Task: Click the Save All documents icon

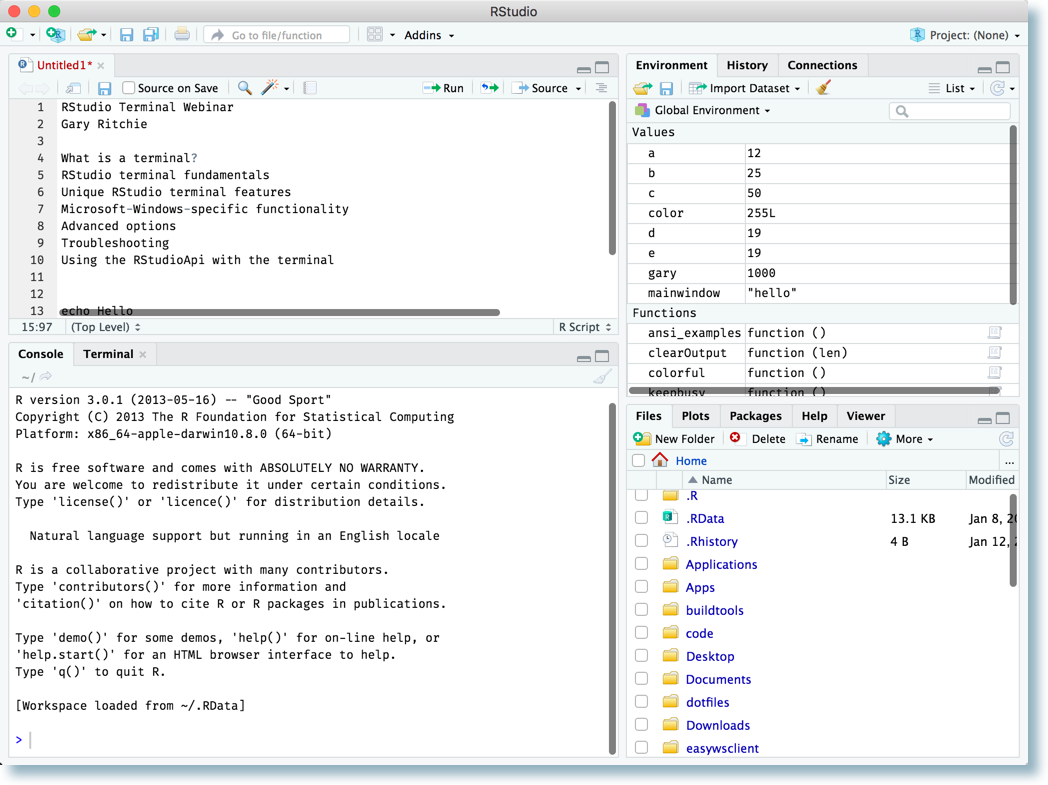Action: [x=151, y=35]
